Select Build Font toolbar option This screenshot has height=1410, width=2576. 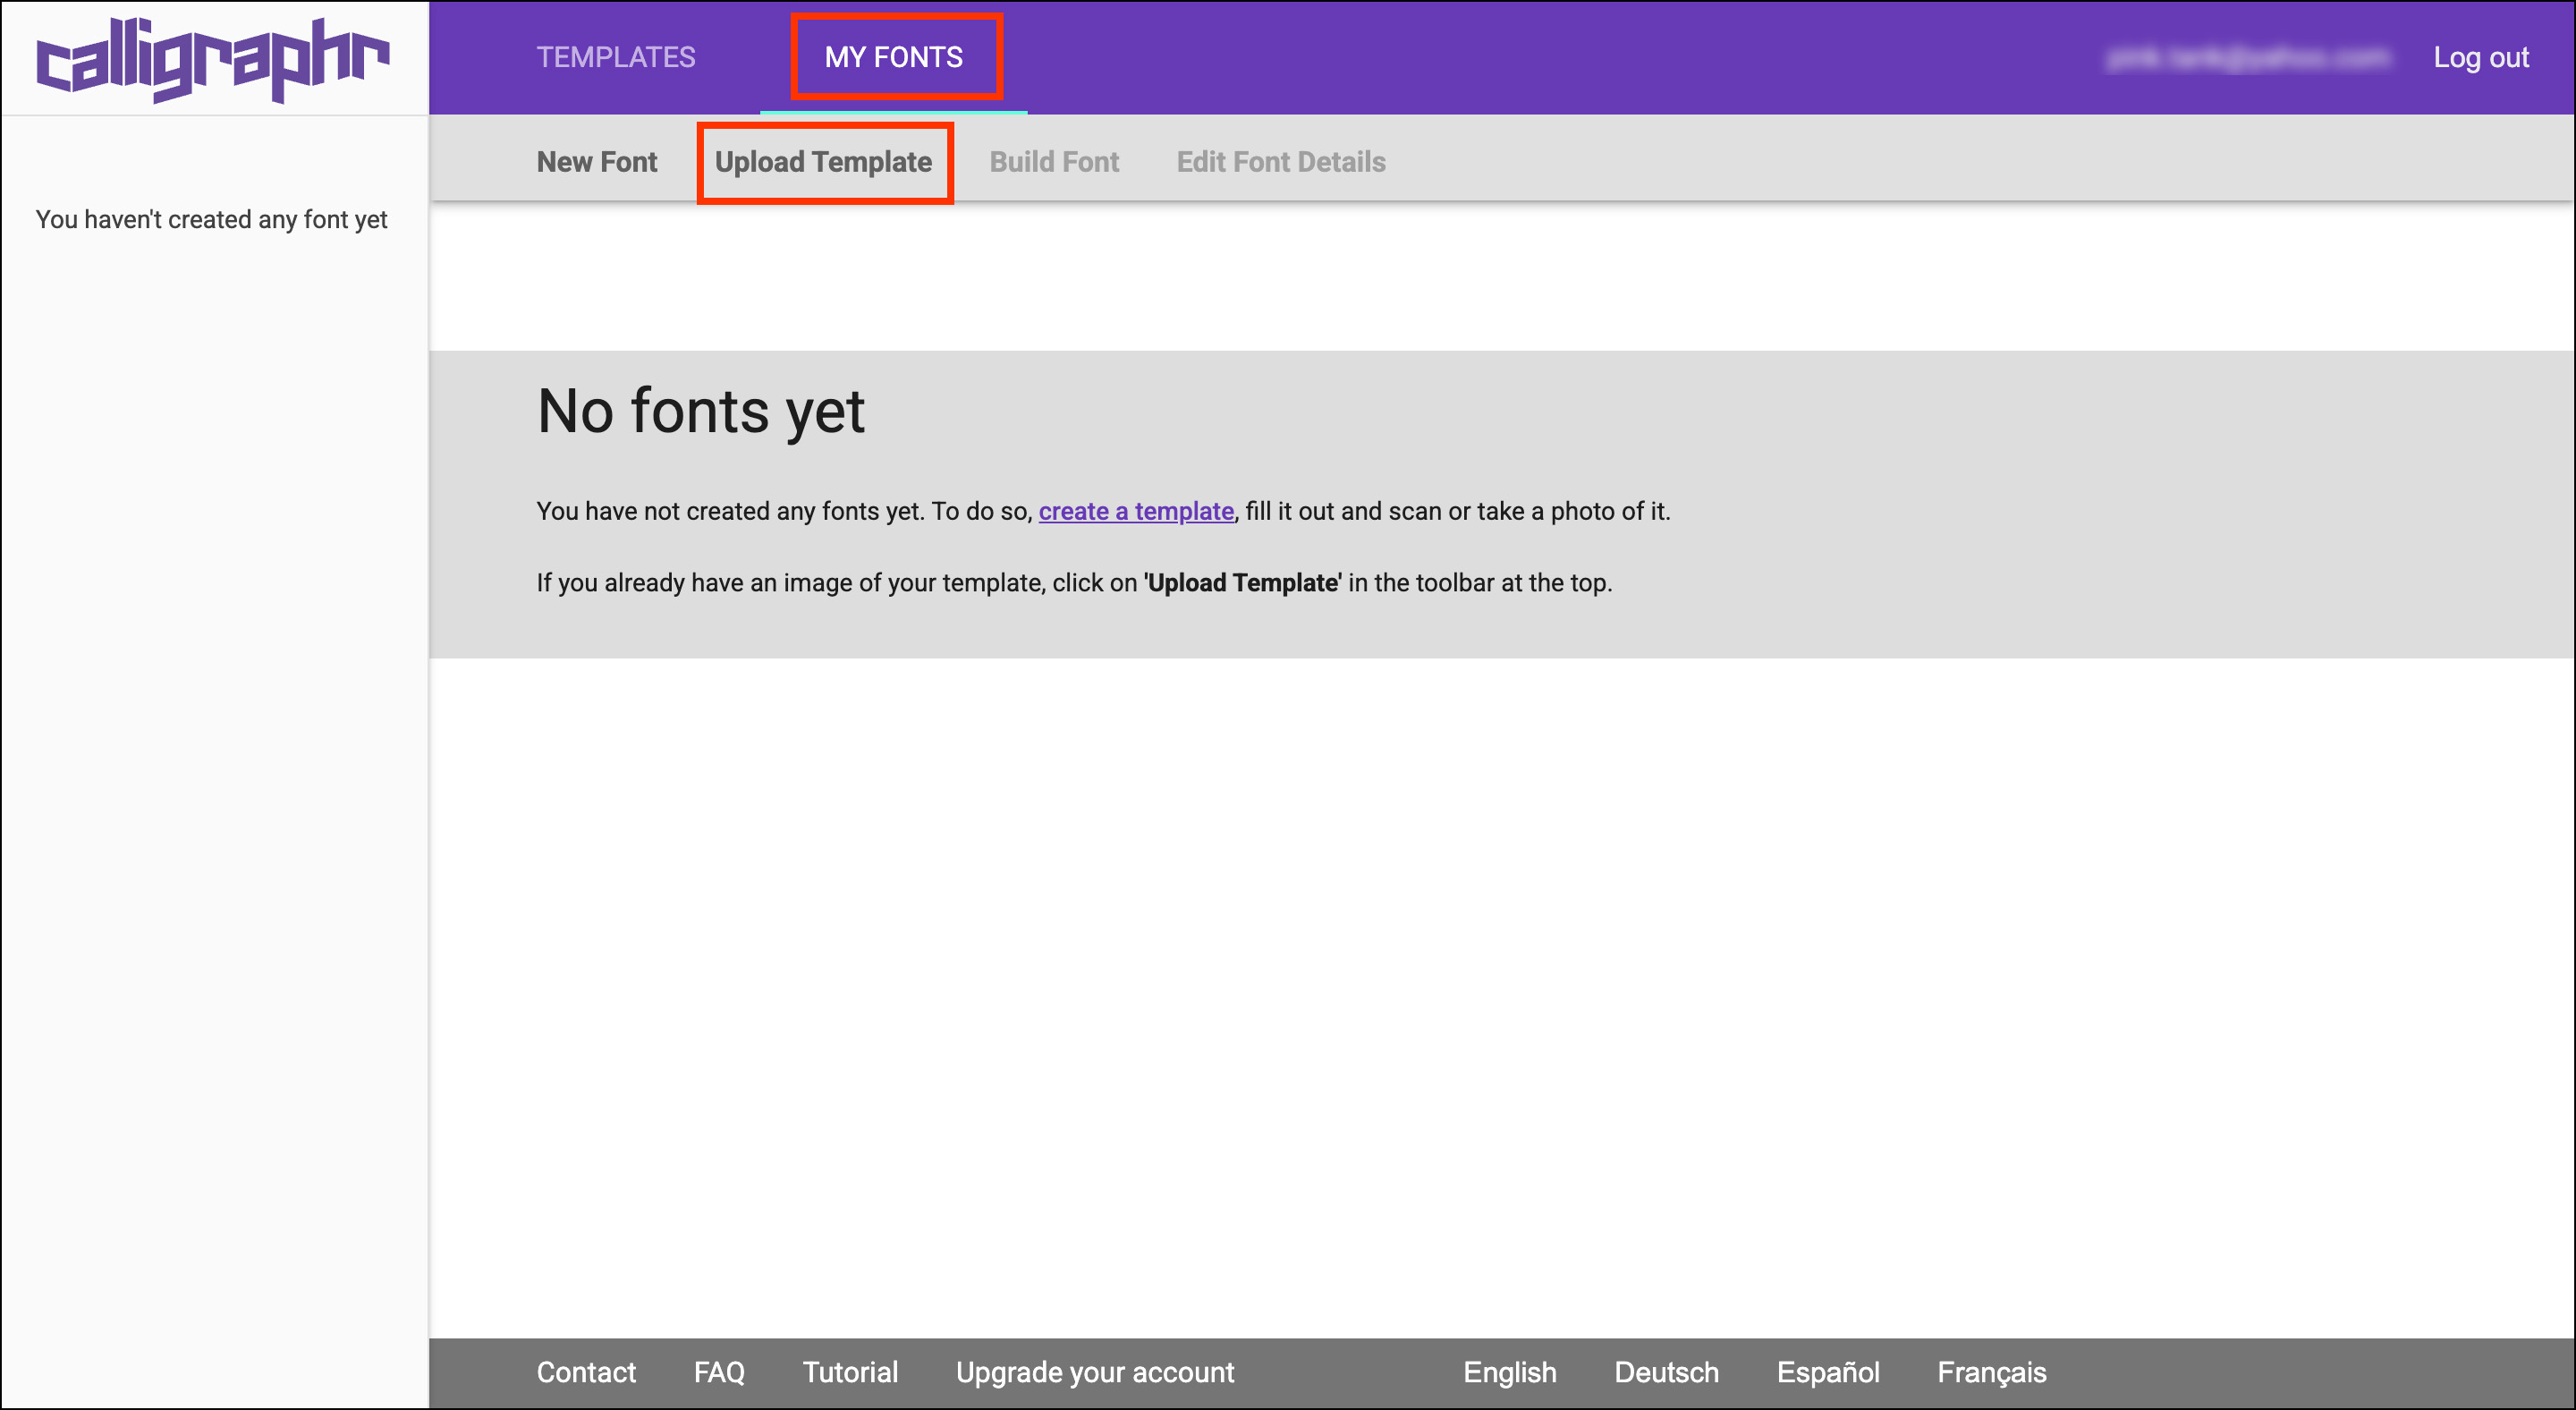point(1054,162)
